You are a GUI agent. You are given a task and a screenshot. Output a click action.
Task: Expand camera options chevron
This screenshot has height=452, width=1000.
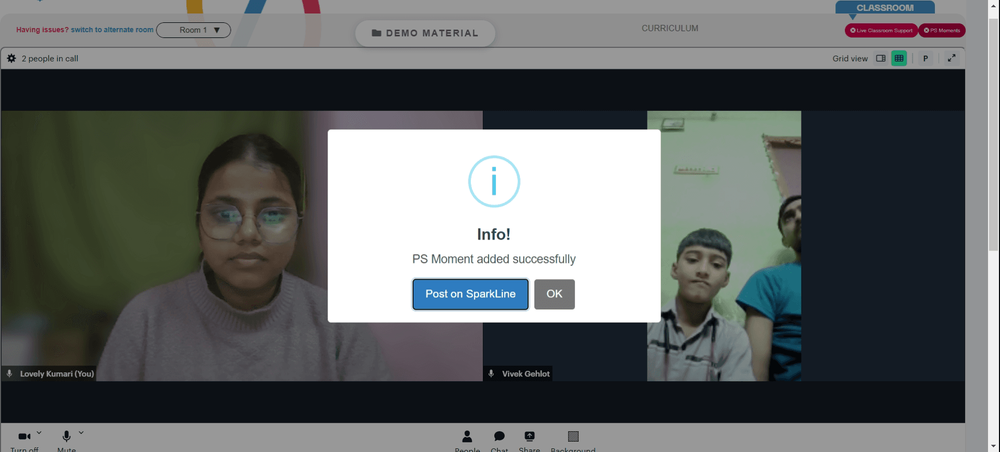(x=39, y=432)
